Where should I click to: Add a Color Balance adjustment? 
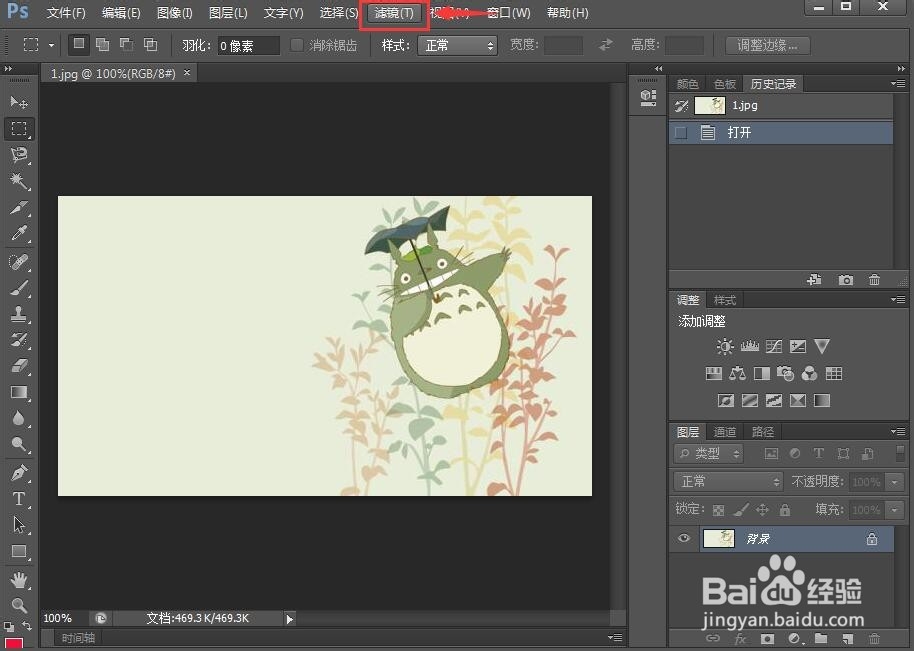[x=737, y=373]
